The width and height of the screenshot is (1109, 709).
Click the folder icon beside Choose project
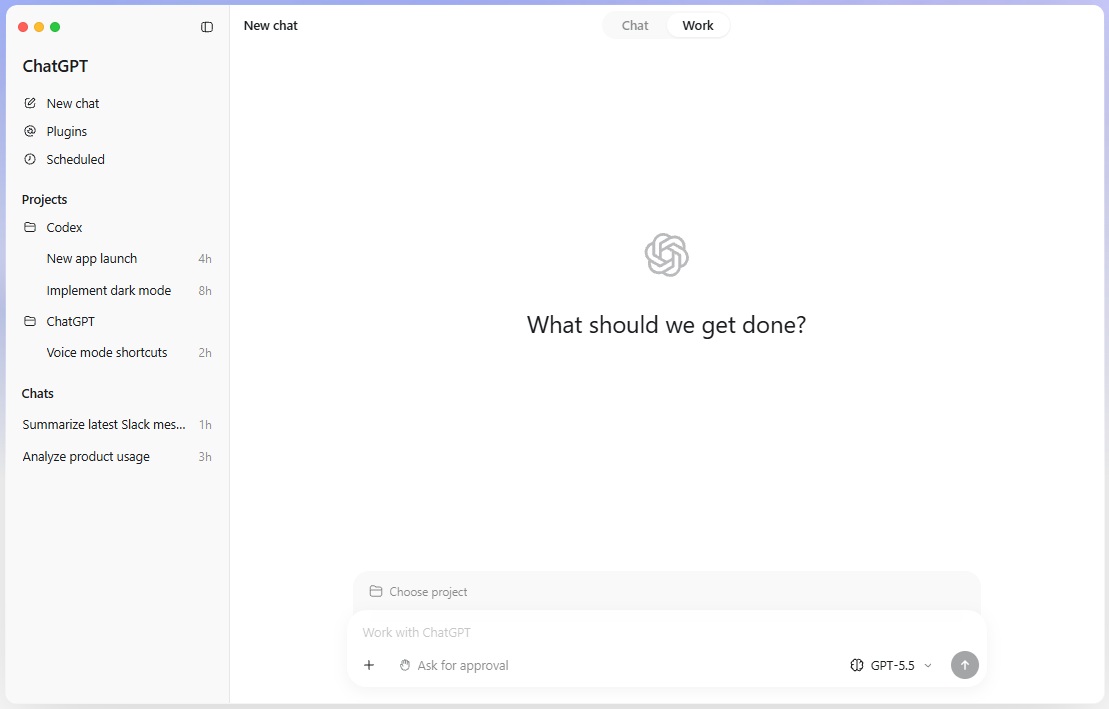[x=376, y=591]
